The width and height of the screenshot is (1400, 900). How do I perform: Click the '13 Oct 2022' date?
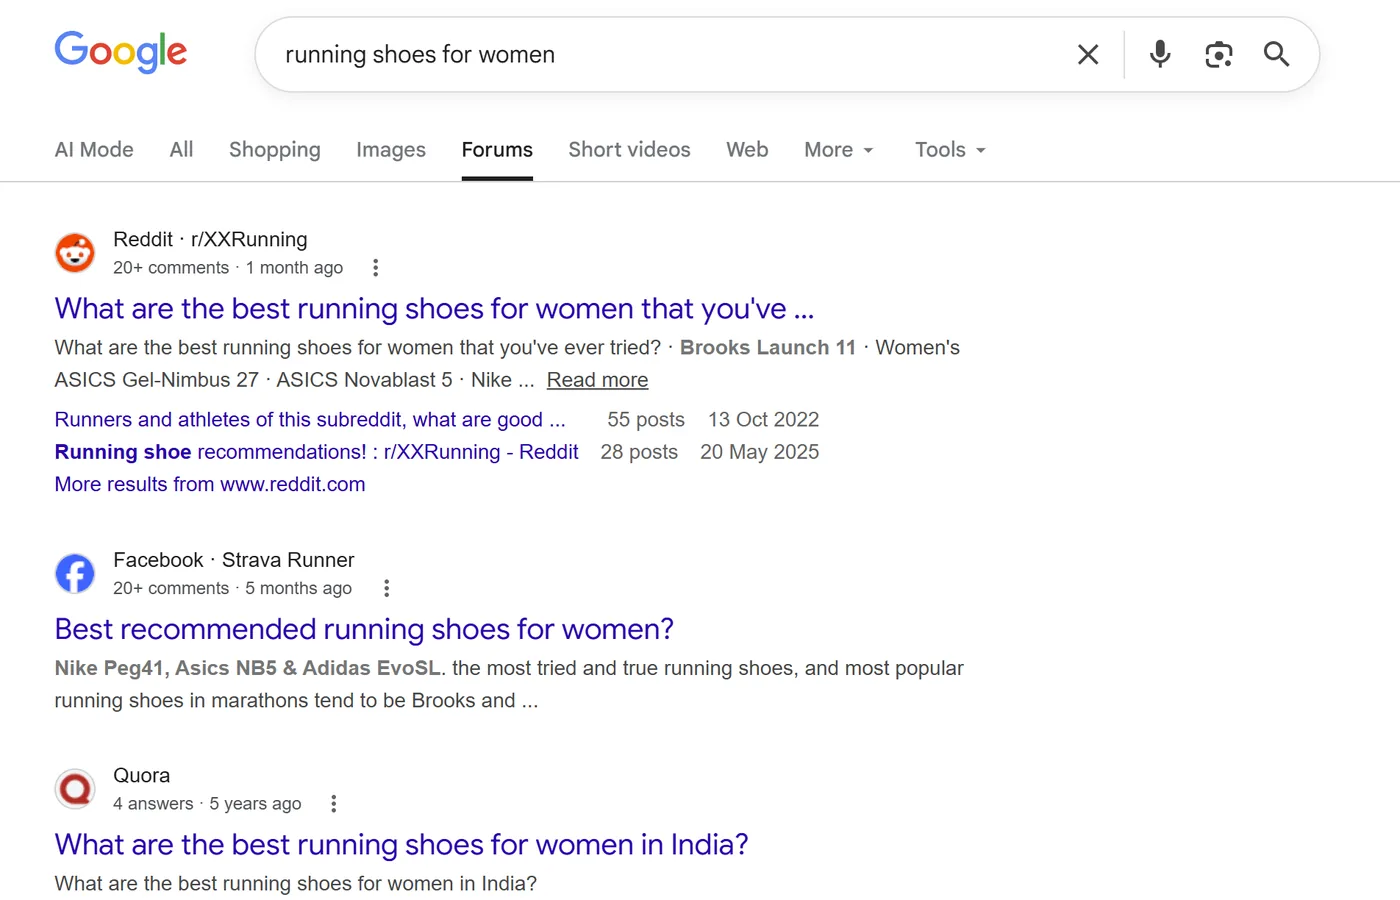pyautogui.click(x=764, y=419)
